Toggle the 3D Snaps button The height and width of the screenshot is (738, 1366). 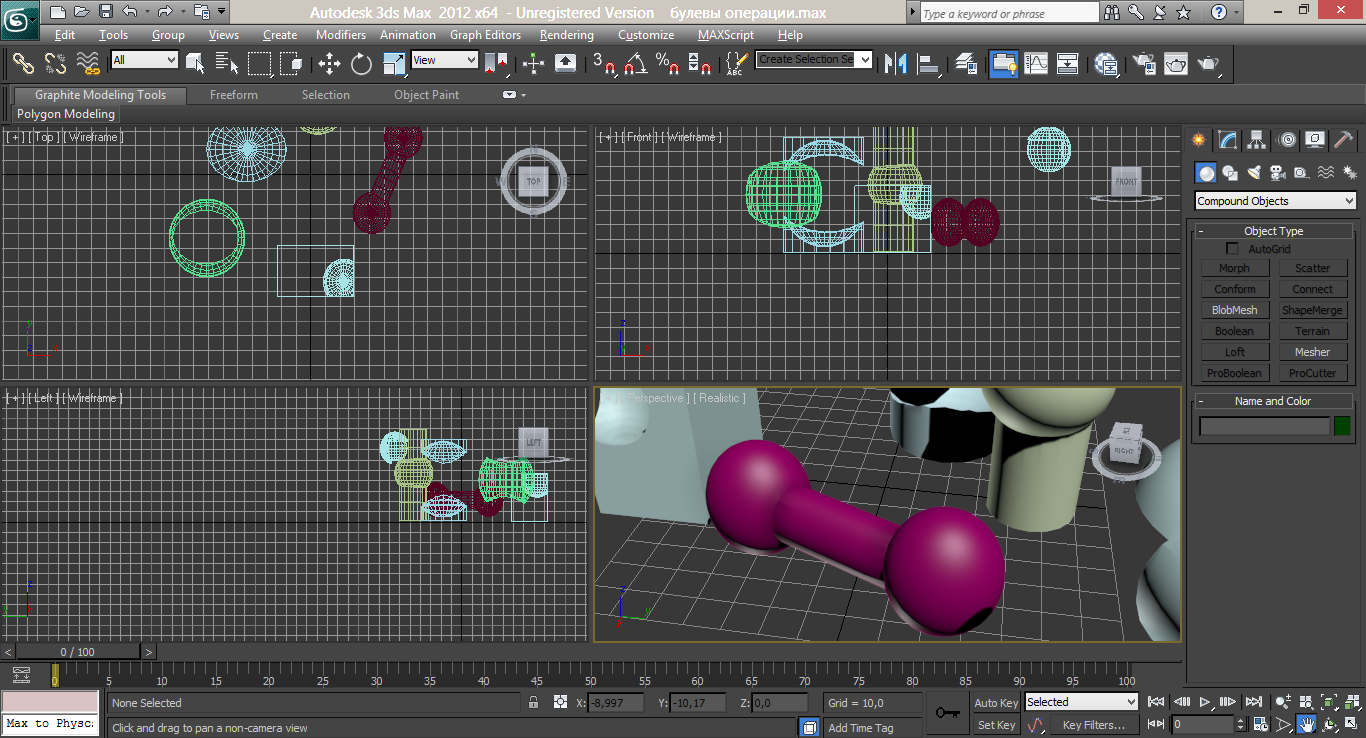click(x=604, y=64)
